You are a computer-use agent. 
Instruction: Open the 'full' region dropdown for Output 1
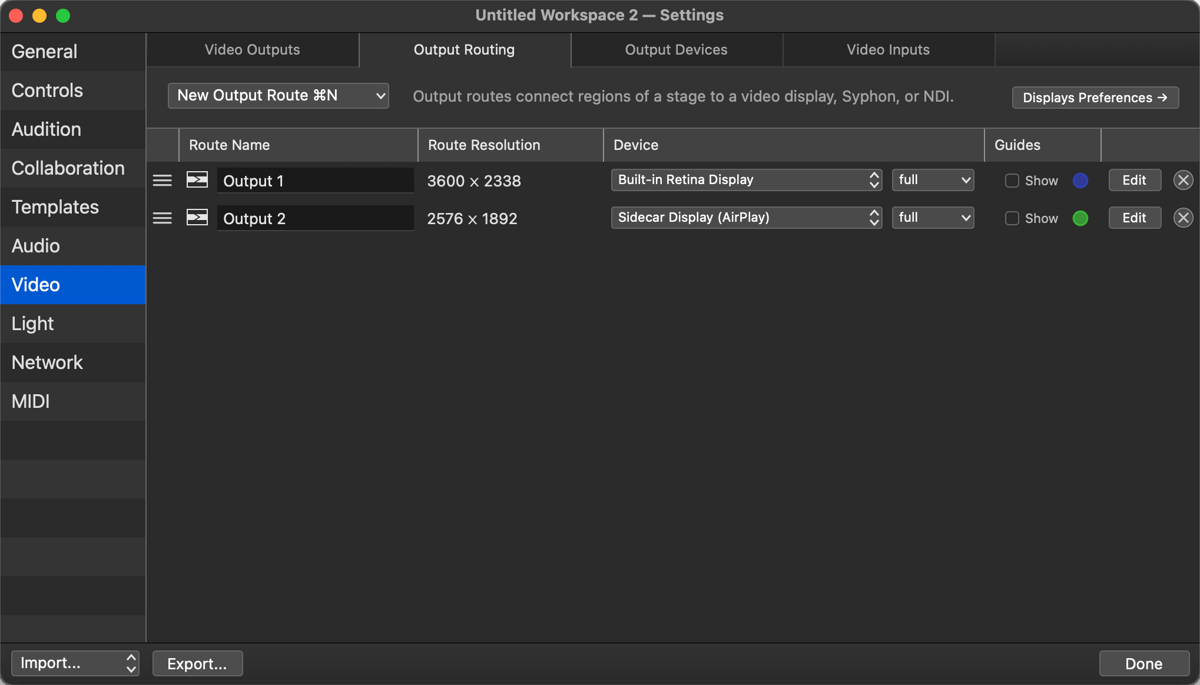[933, 180]
